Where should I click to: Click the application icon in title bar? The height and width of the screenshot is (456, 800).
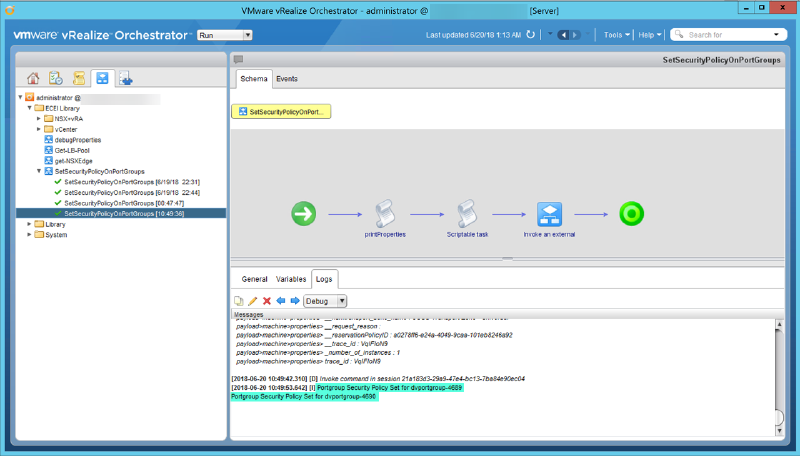[10, 10]
